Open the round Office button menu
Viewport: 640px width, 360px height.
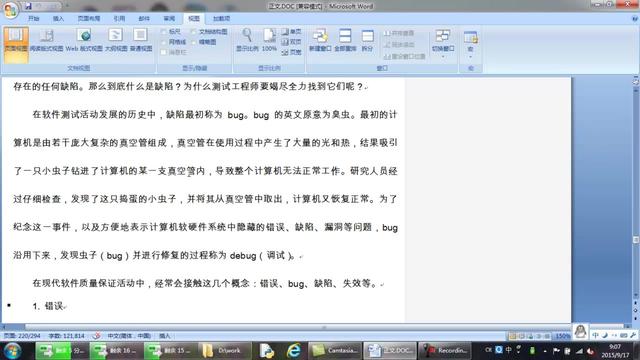[x=11, y=10]
